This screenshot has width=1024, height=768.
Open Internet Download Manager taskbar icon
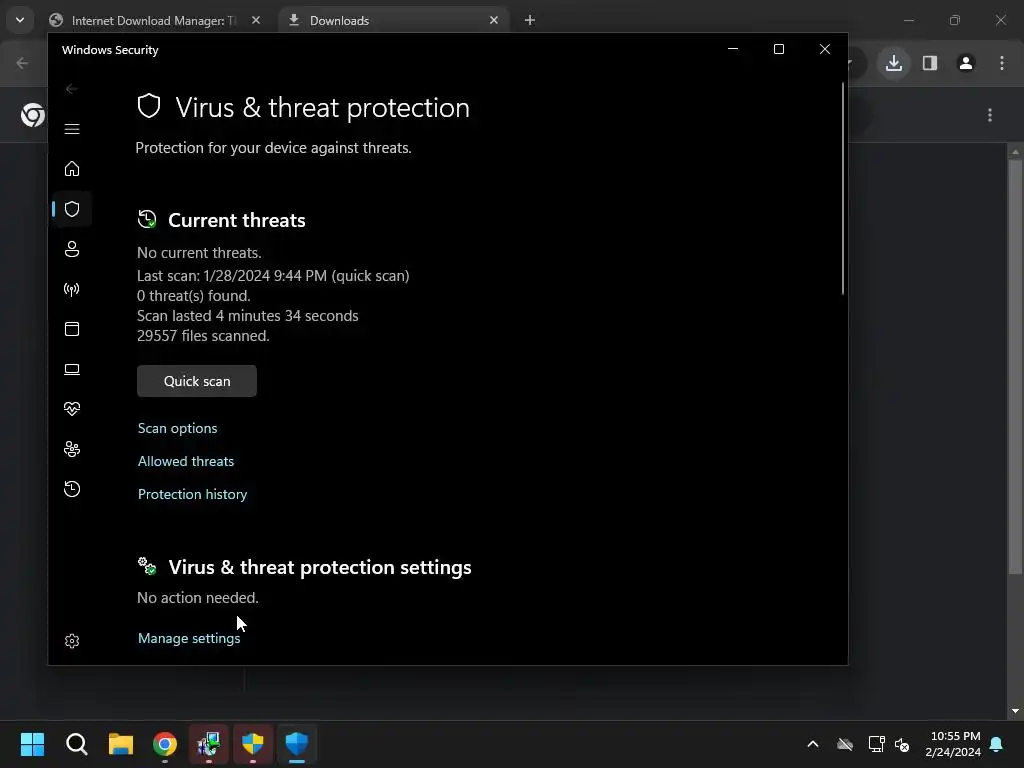pos(209,744)
